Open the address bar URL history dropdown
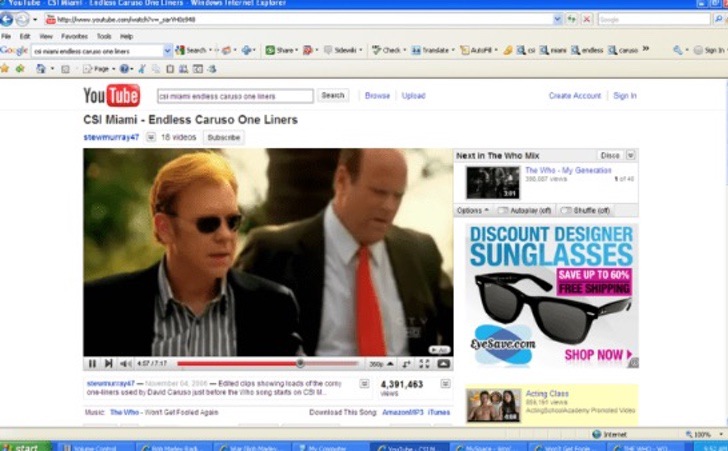Screen dimensions: 728x451 [557, 19]
